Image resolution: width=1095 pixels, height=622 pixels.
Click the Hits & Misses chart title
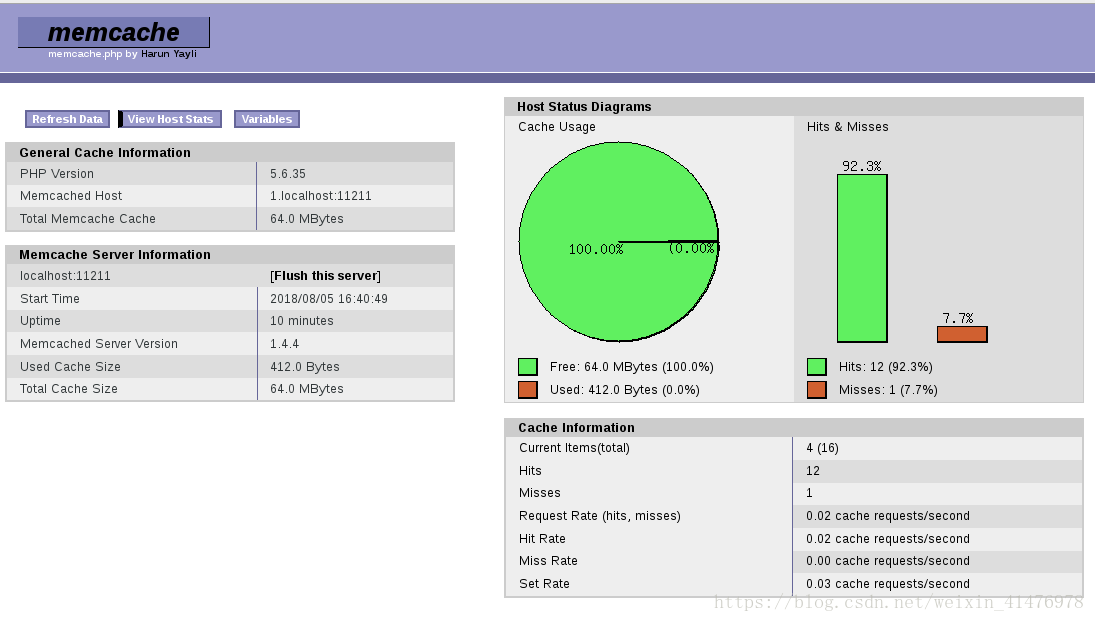848,127
